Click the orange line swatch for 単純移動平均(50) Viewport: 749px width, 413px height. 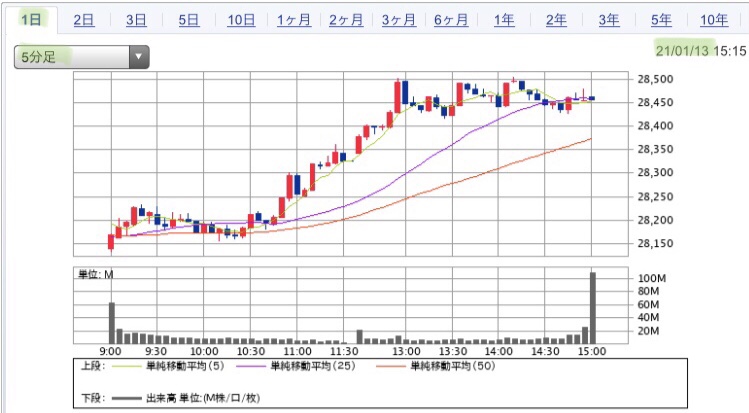click(x=390, y=367)
